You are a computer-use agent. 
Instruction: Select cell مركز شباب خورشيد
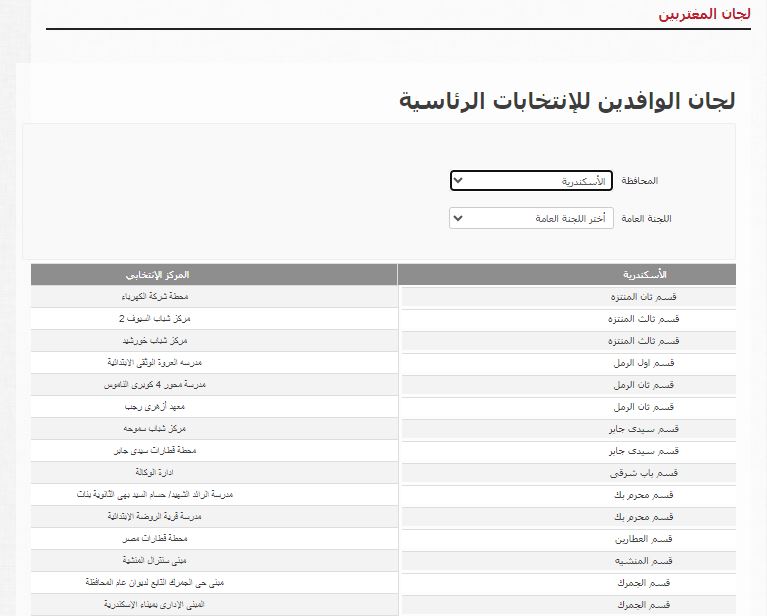214,341
